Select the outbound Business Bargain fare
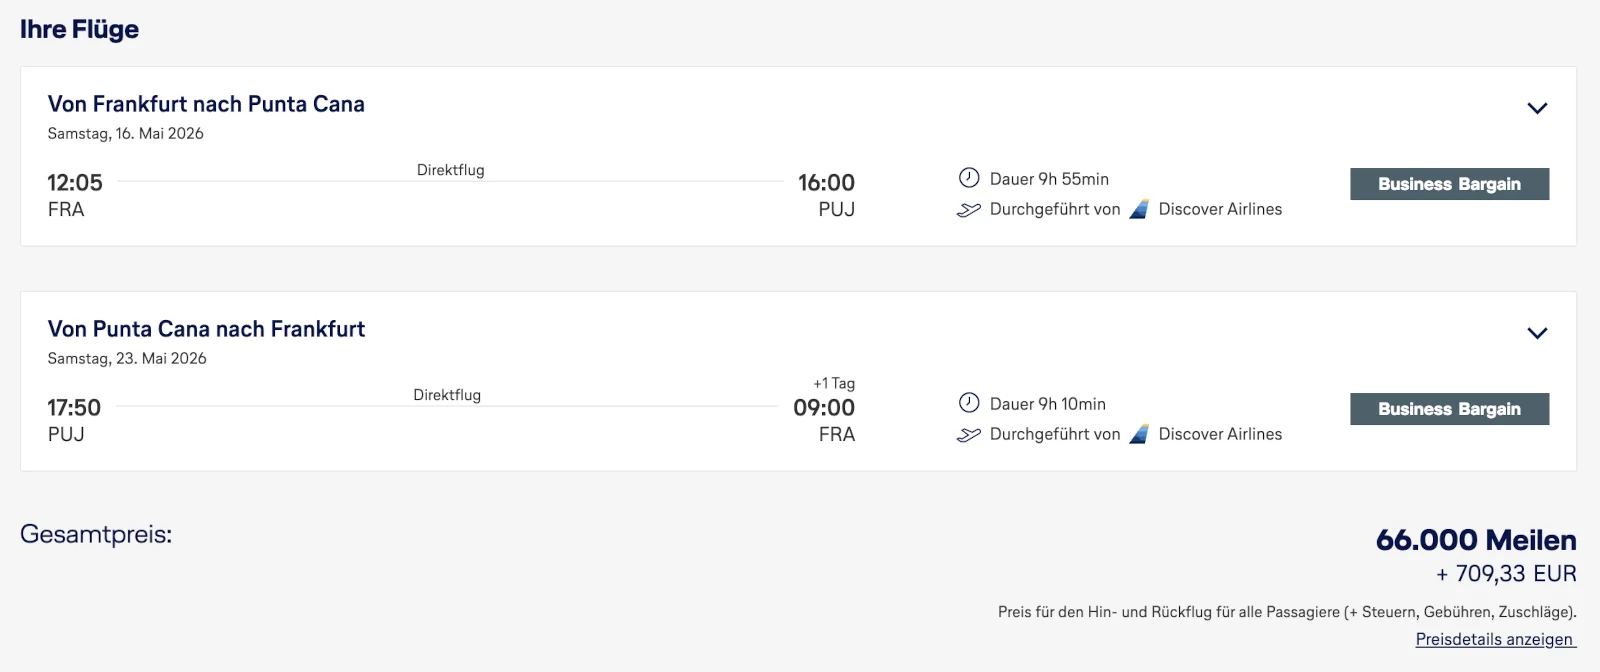 tap(1449, 184)
